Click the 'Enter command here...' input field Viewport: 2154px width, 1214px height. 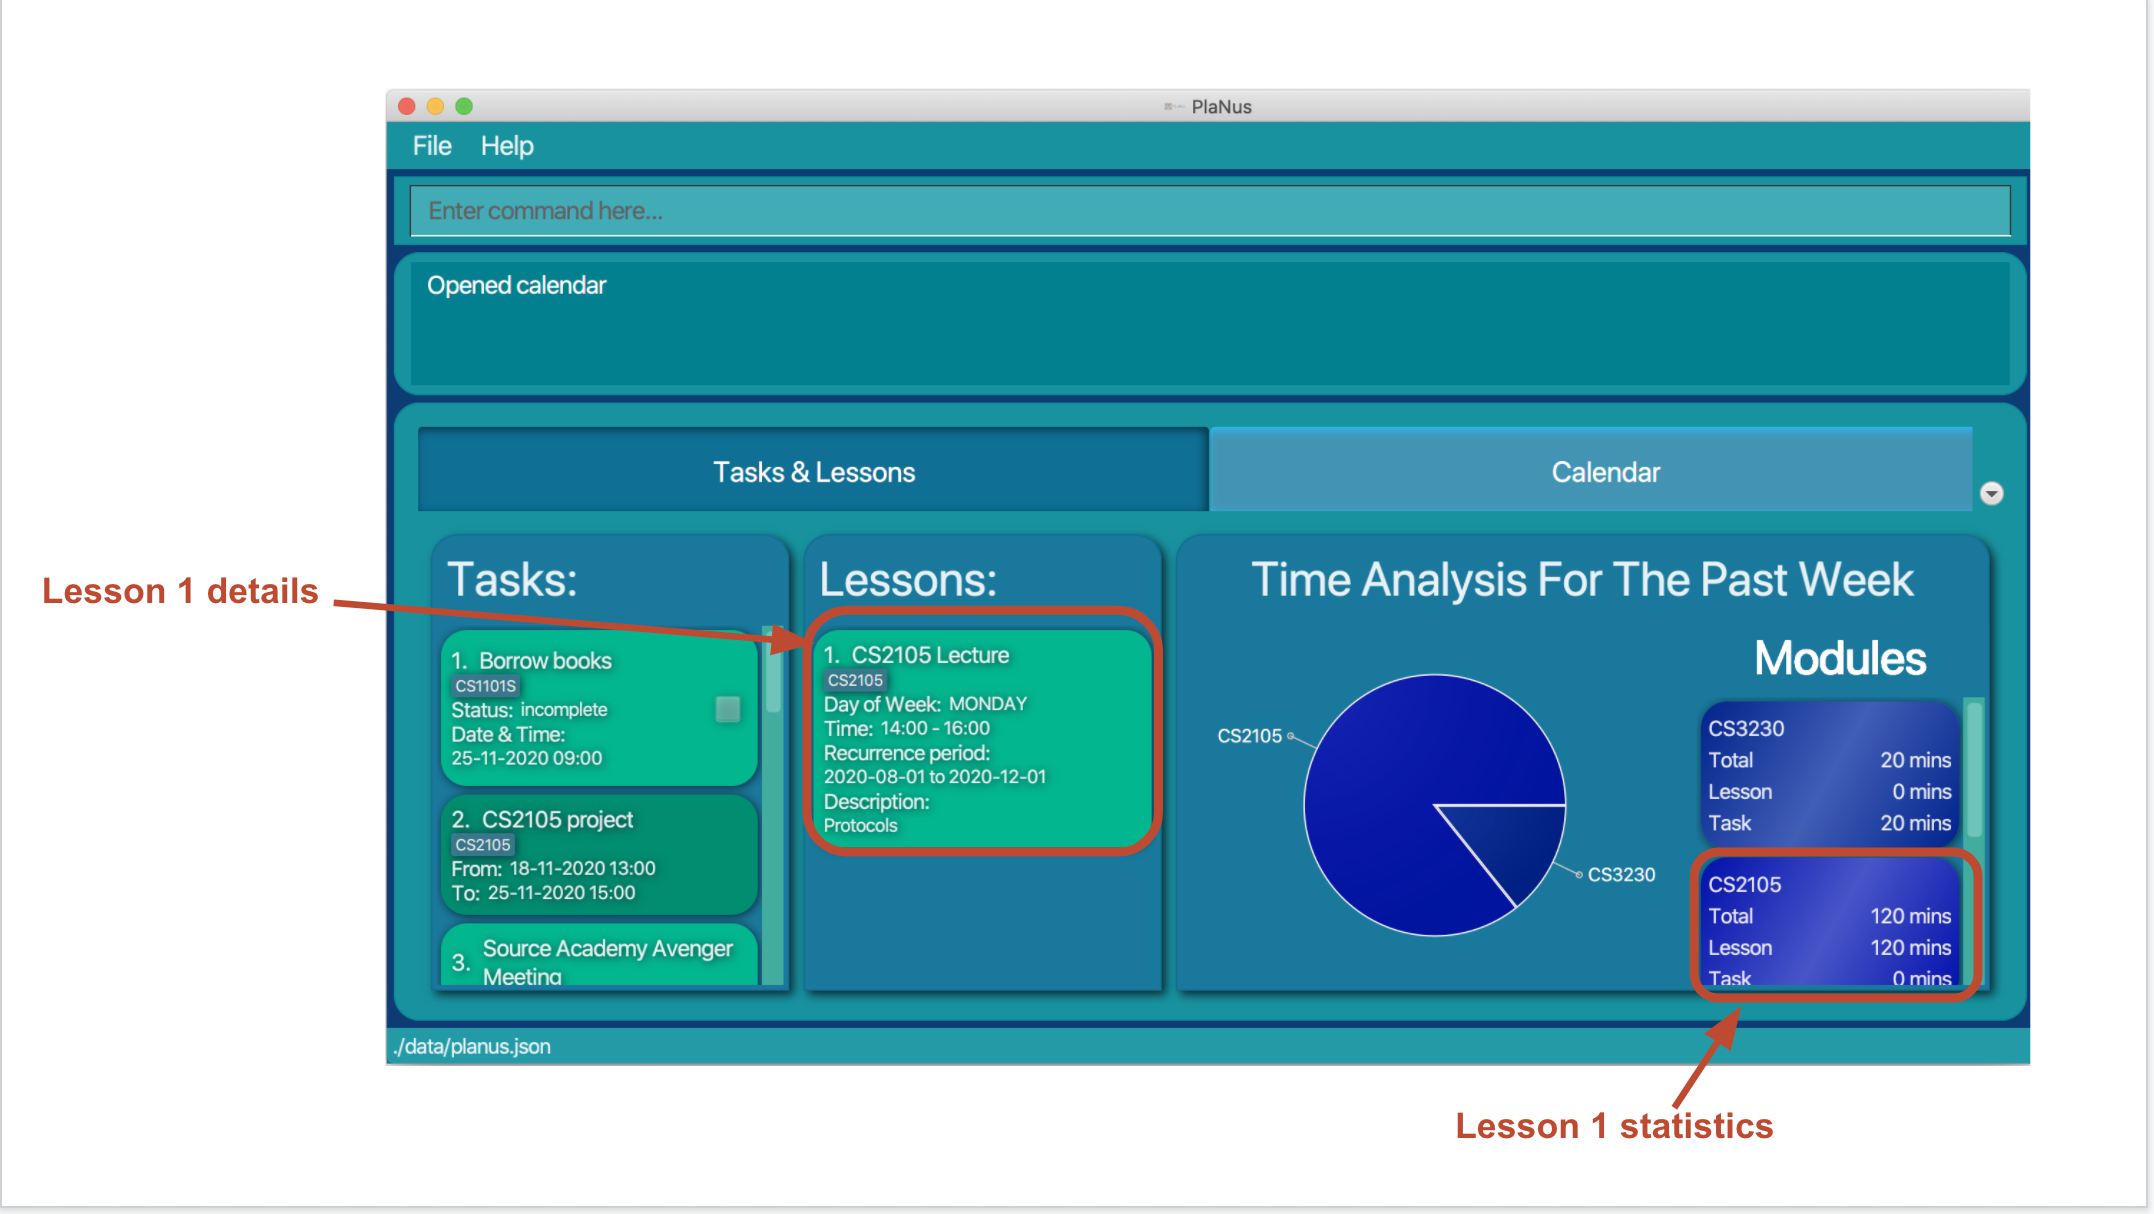click(1210, 211)
